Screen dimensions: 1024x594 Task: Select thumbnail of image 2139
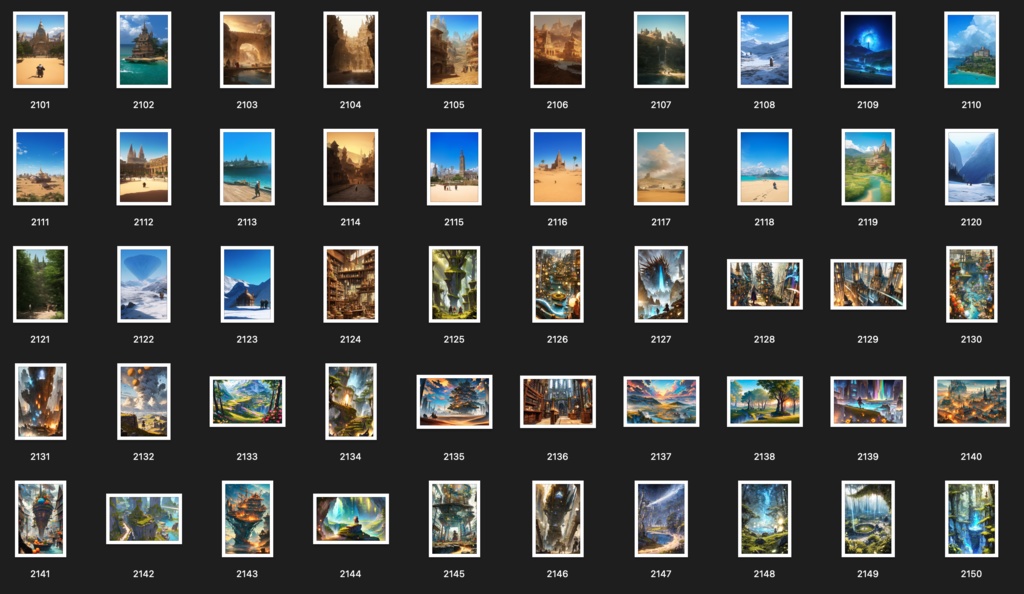(868, 401)
